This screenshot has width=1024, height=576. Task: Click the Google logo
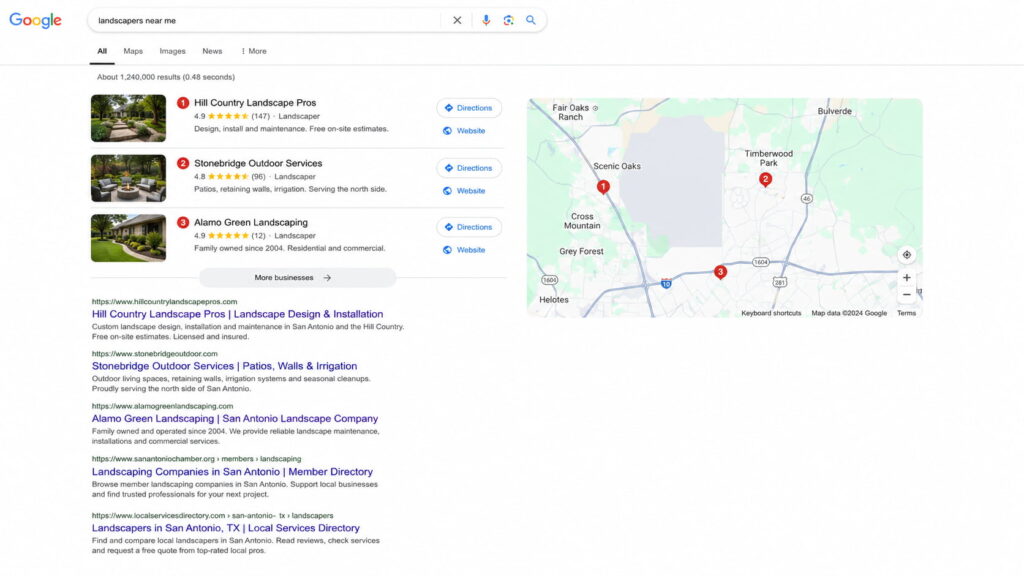pyautogui.click(x=35, y=20)
